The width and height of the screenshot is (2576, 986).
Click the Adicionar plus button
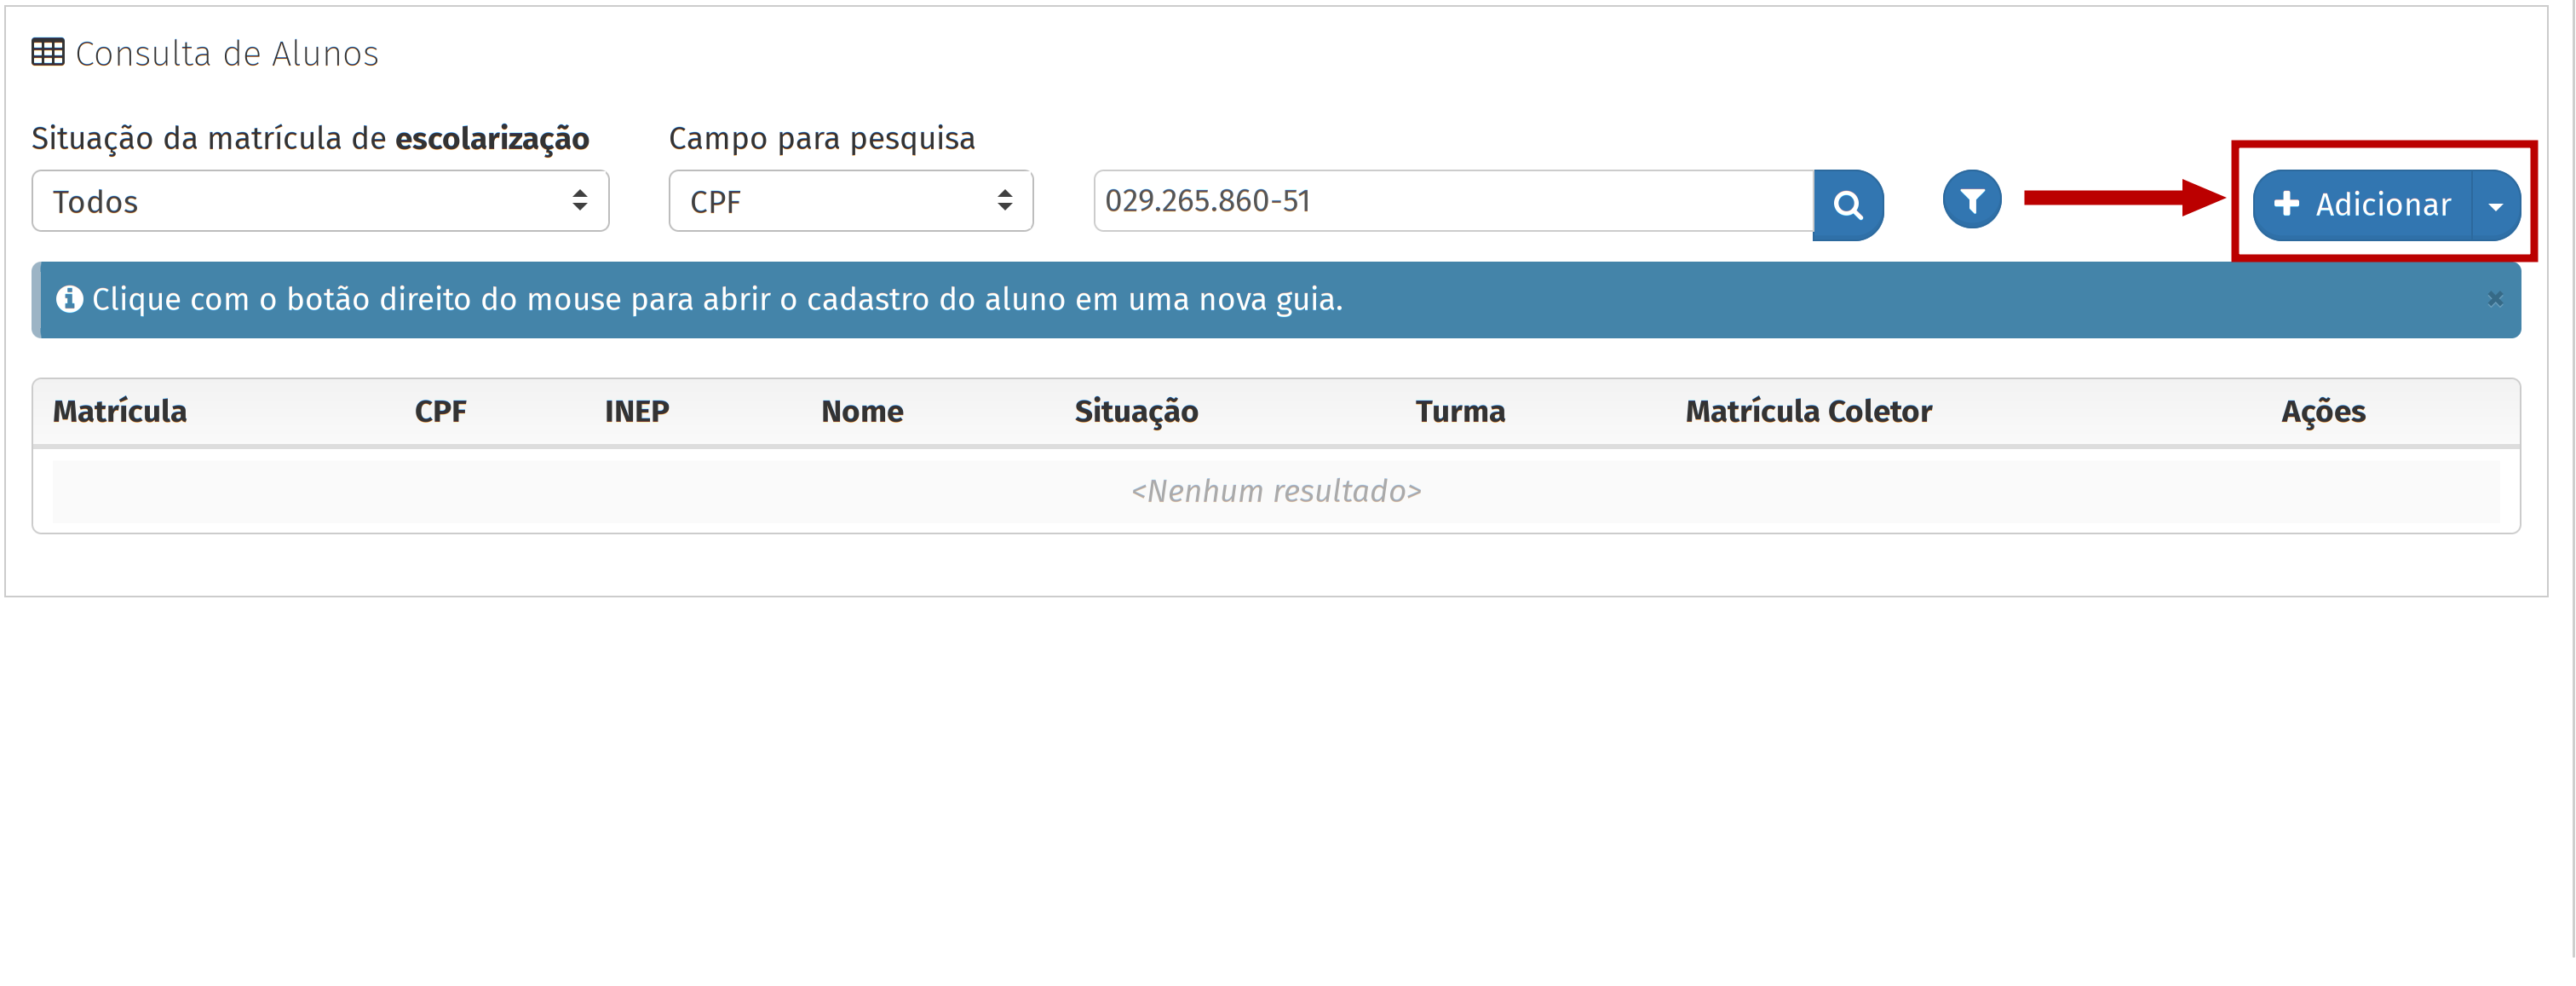[2362, 205]
